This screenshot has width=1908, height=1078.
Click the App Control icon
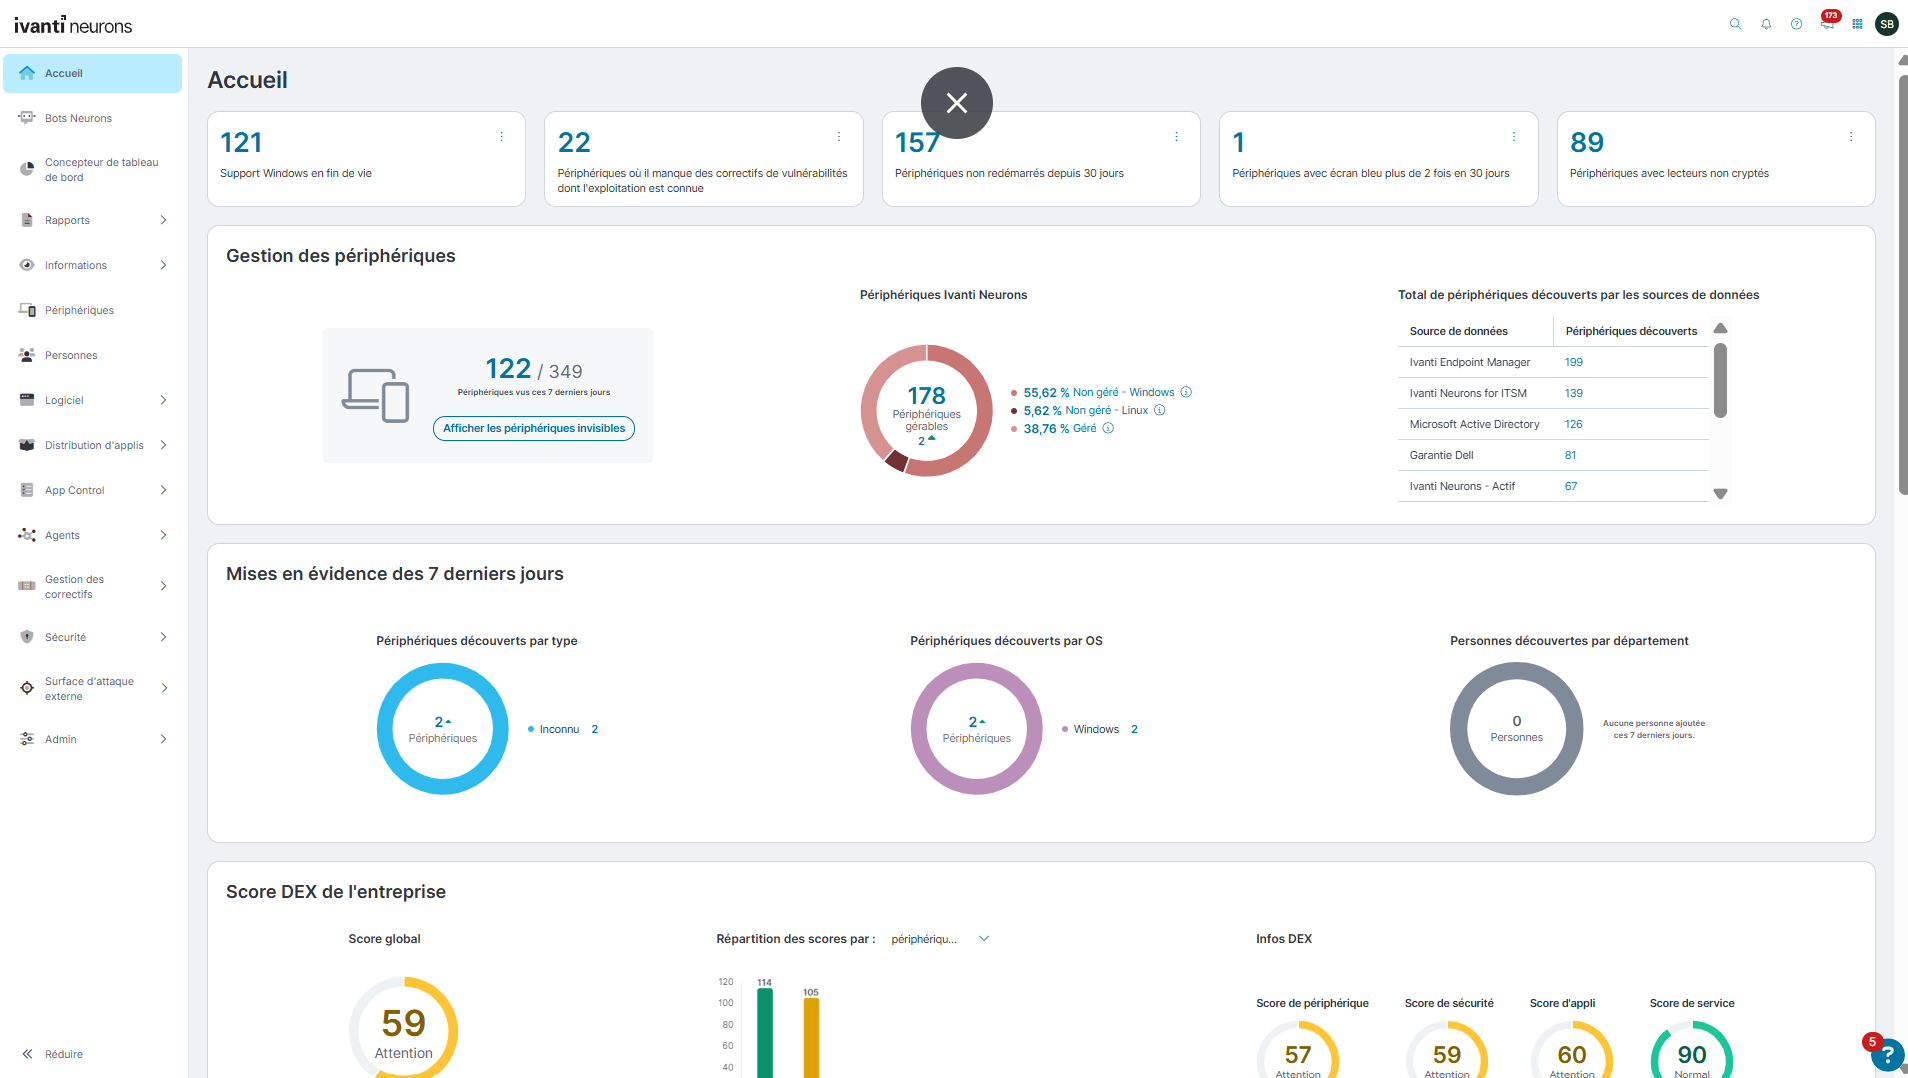[x=27, y=490]
